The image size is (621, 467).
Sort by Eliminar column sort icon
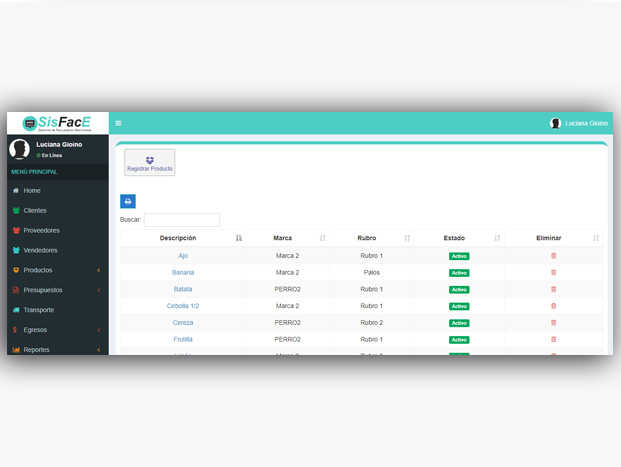pos(596,238)
